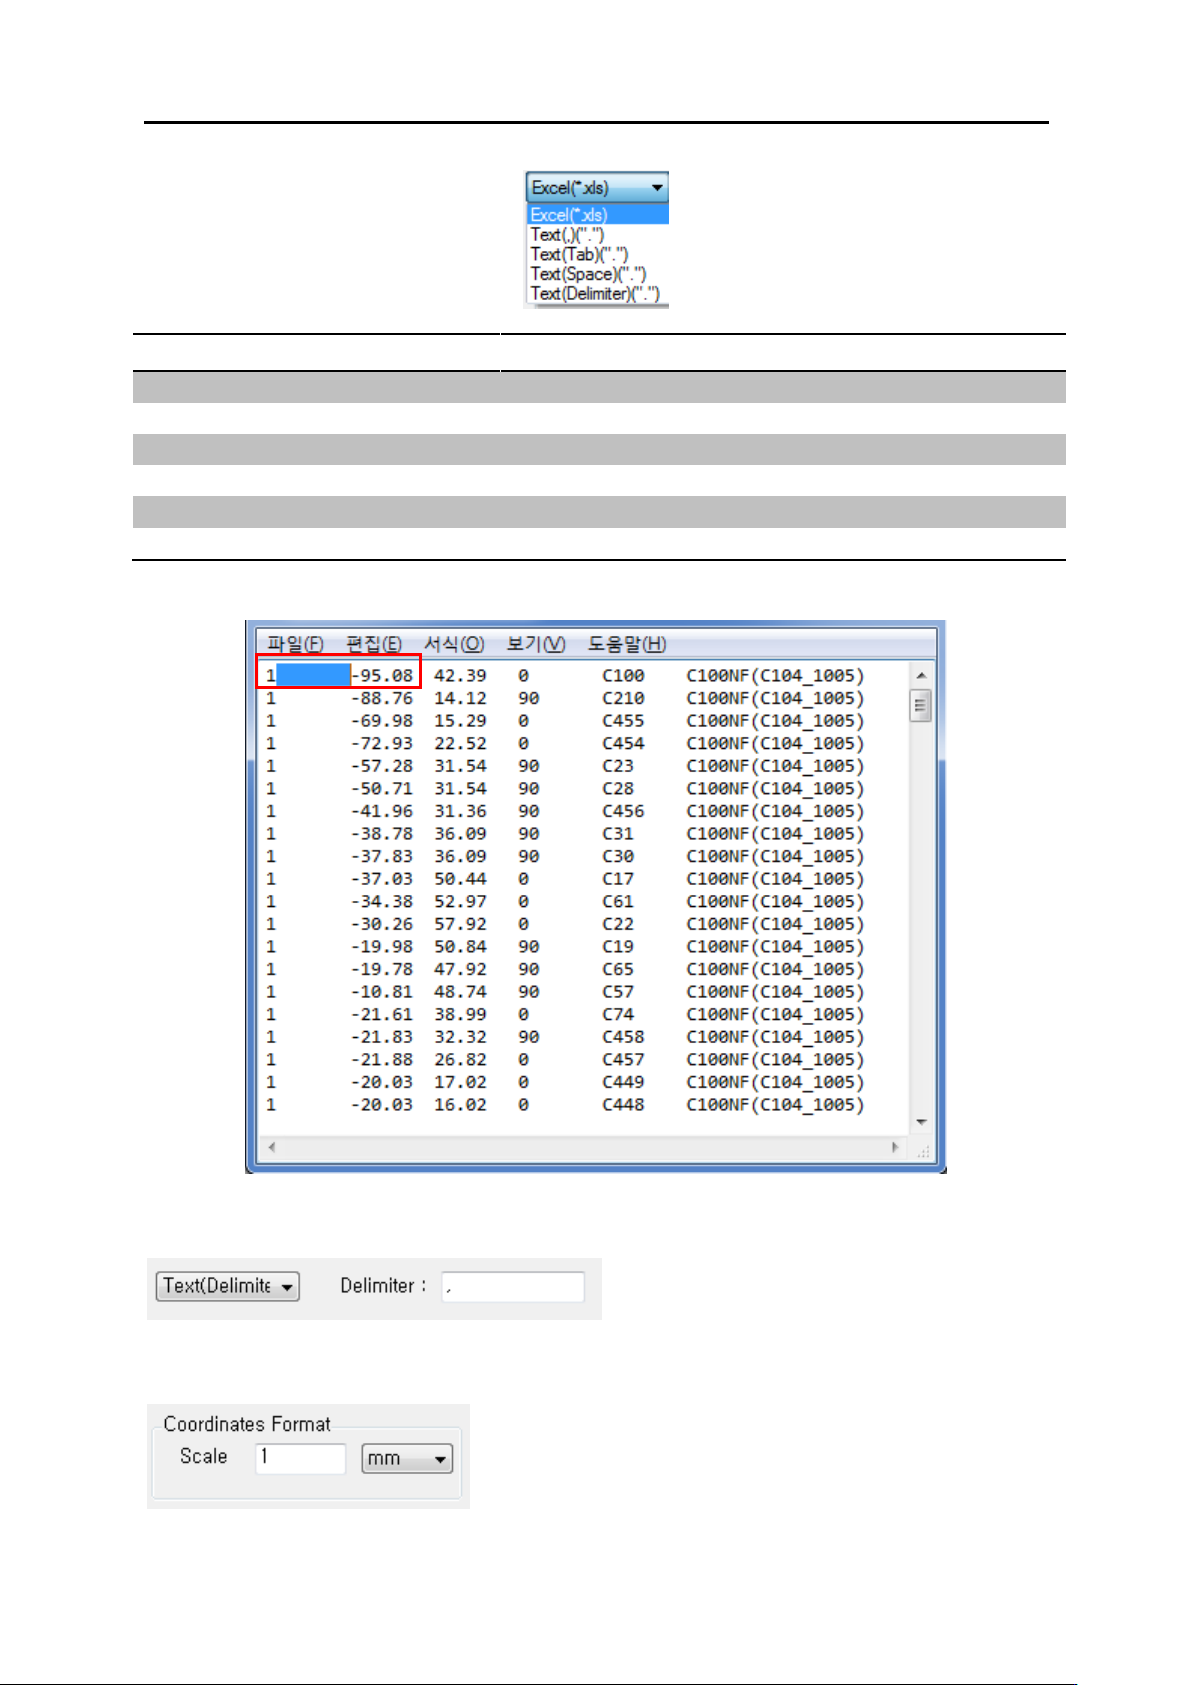Open the 도움말(H) menu
1192x1685 pixels.
pyautogui.click(x=627, y=644)
